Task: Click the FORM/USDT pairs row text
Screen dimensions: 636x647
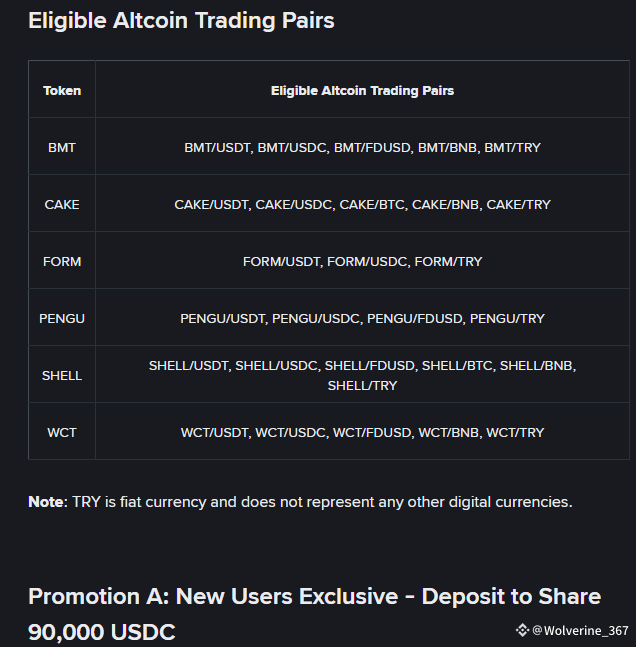Action: point(362,261)
